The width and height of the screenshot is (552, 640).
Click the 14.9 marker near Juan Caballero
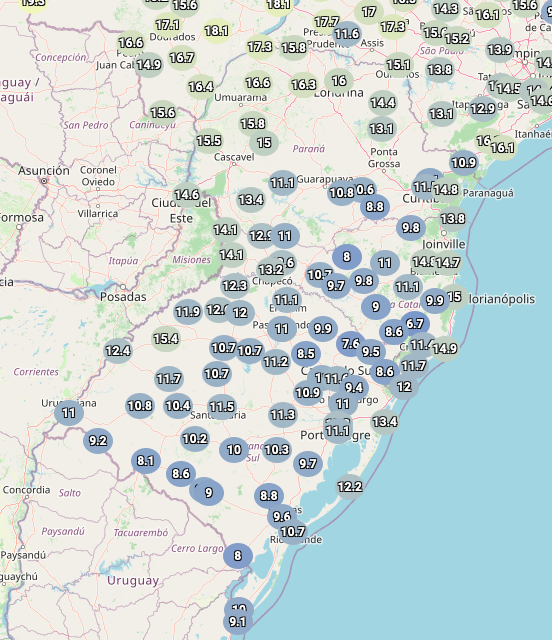pos(149,64)
